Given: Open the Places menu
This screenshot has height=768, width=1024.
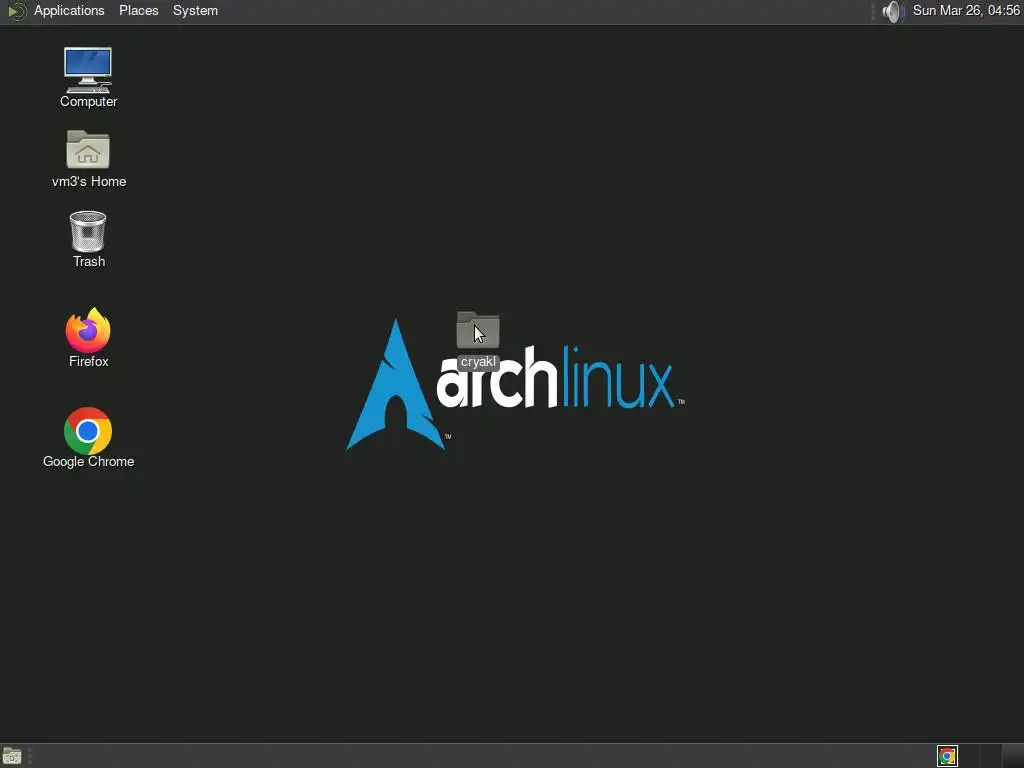Looking at the screenshot, I should pyautogui.click(x=138, y=10).
